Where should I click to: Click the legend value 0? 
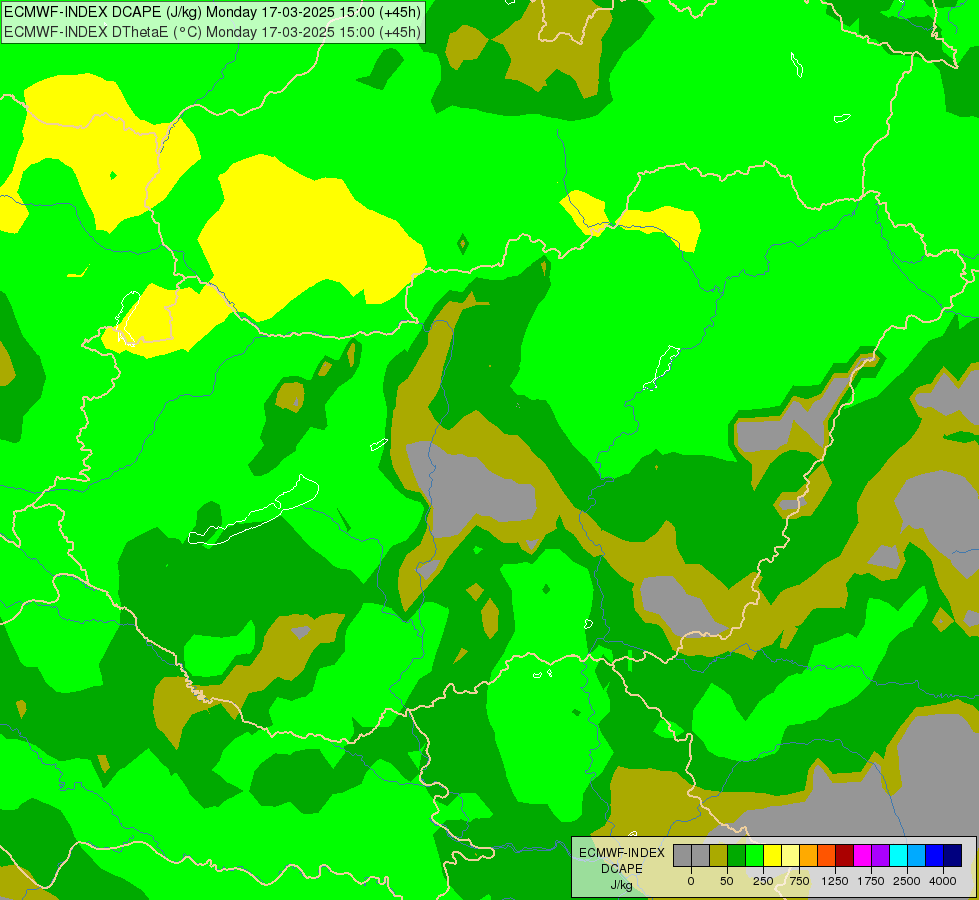point(691,881)
